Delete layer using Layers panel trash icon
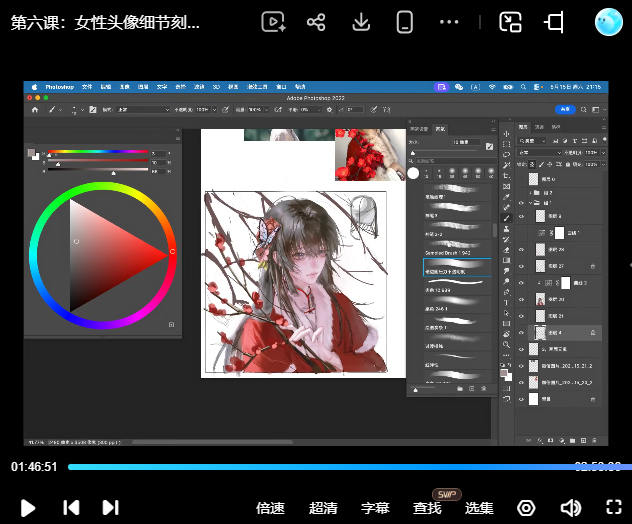This screenshot has height=524, width=632. (x=595, y=441)
